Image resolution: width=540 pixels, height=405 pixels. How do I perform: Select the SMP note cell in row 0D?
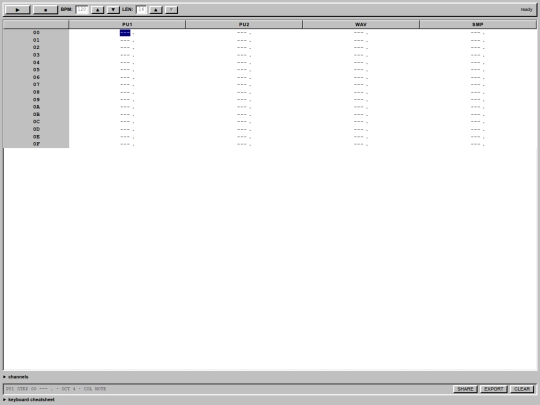pyautogui.click(x=476, y=129)
